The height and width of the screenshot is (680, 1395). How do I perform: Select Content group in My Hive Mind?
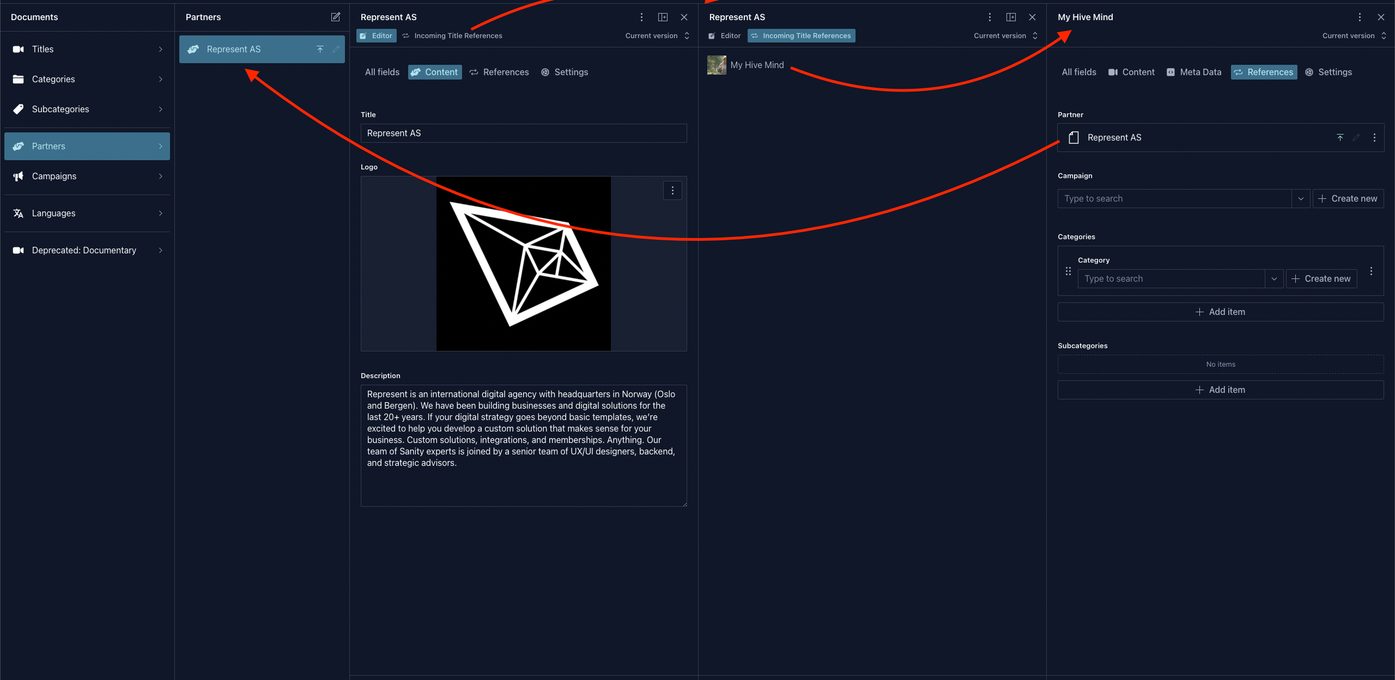point(1131,72)
